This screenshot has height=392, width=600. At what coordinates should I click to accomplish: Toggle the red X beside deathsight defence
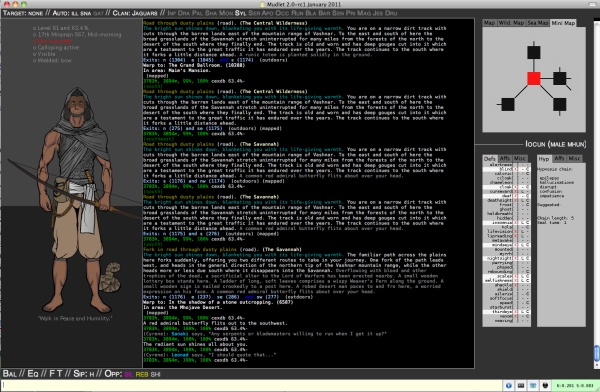tap(515, 201)
